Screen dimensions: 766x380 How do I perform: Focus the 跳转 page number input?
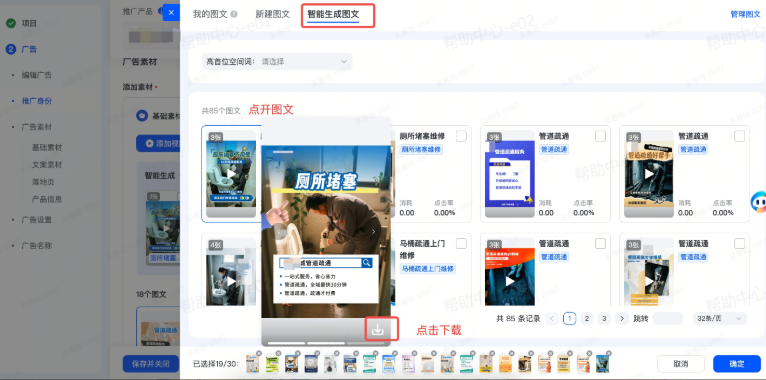pos(668,318)
